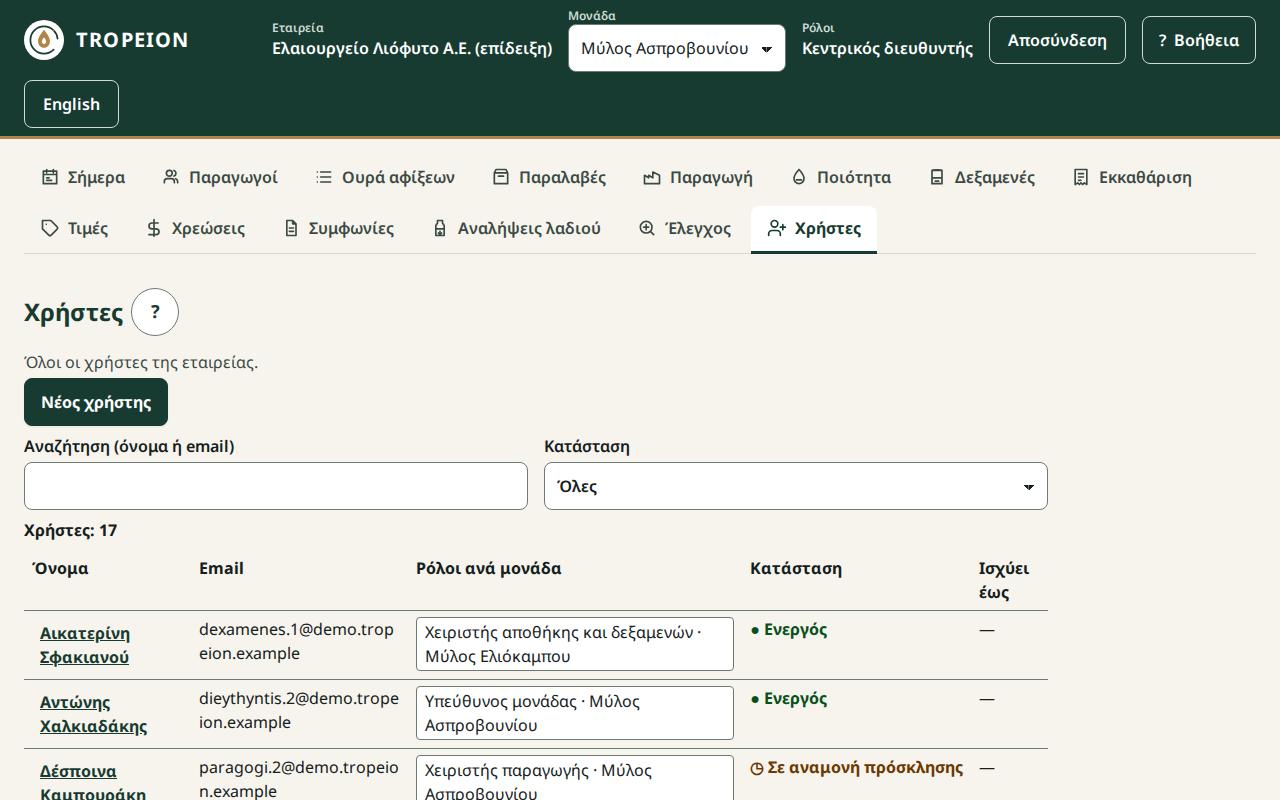
Task: Open the Σήμερα tab
Action: (83, 177)
